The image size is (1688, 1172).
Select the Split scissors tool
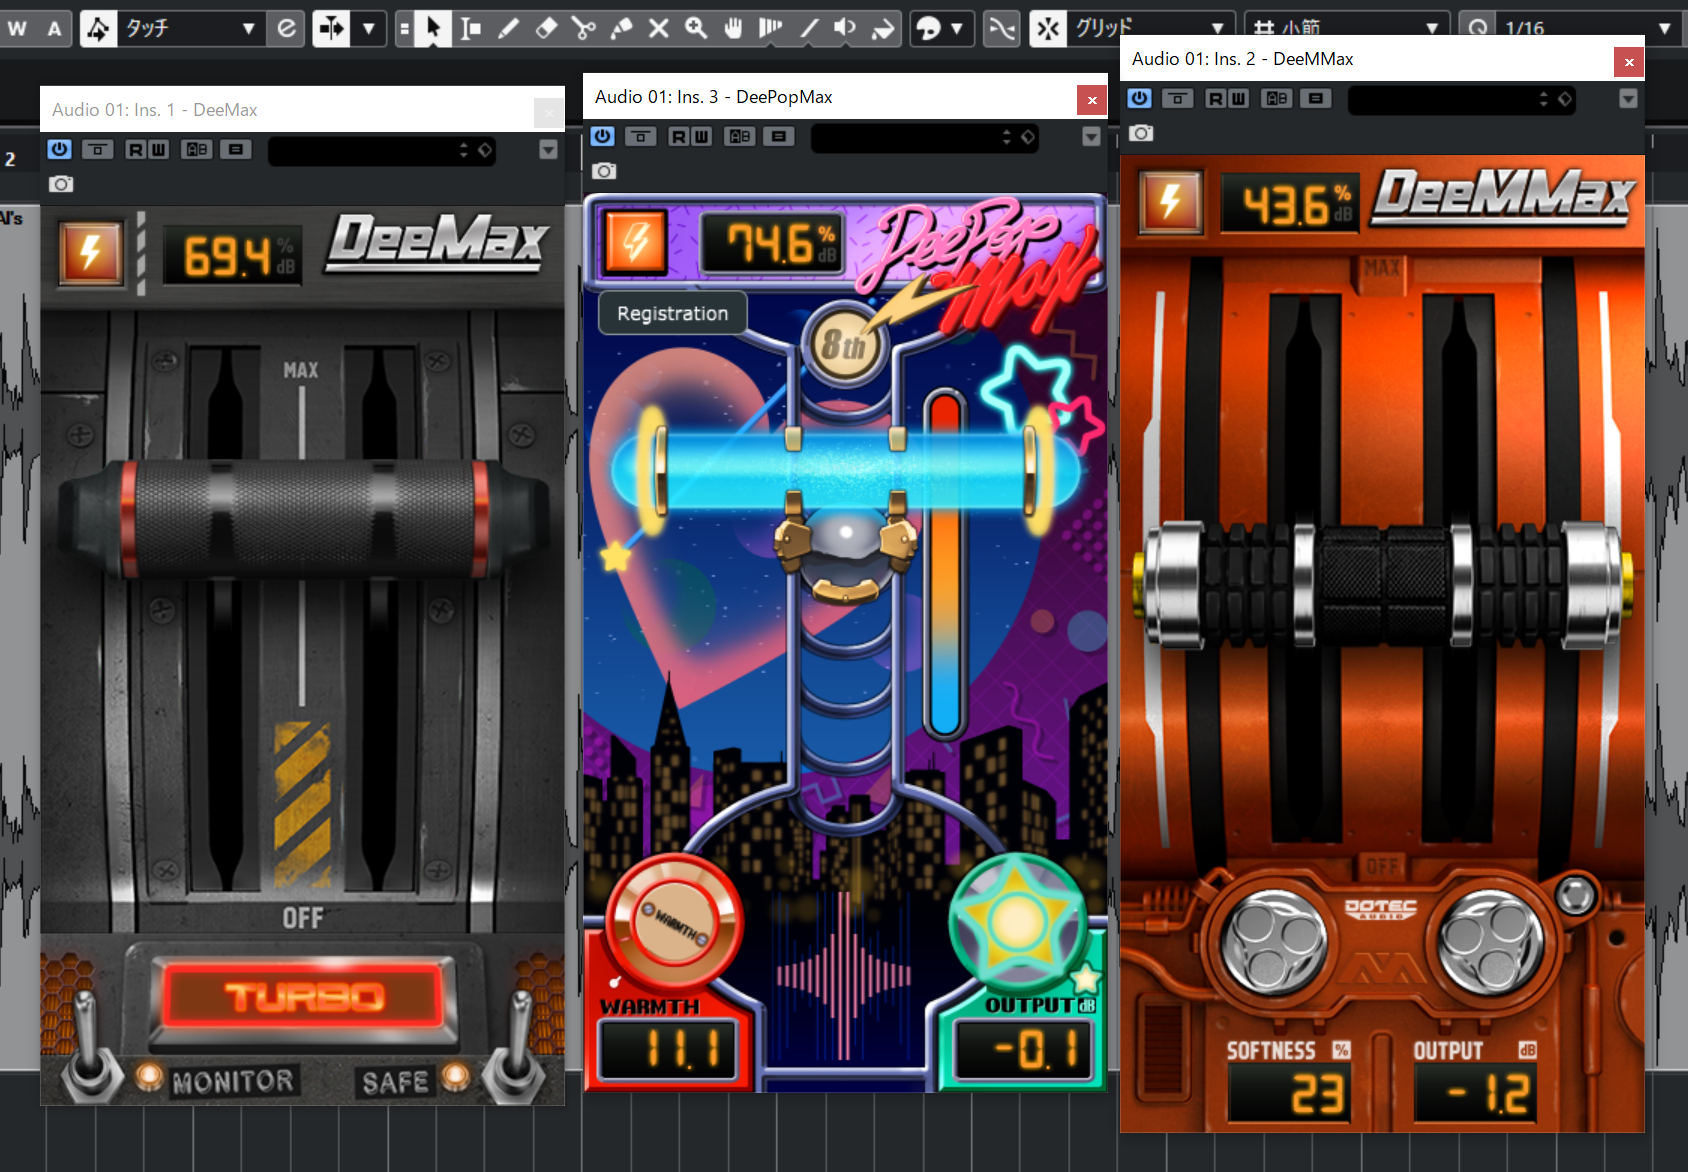pyautogui.click(x=583, y=28)
